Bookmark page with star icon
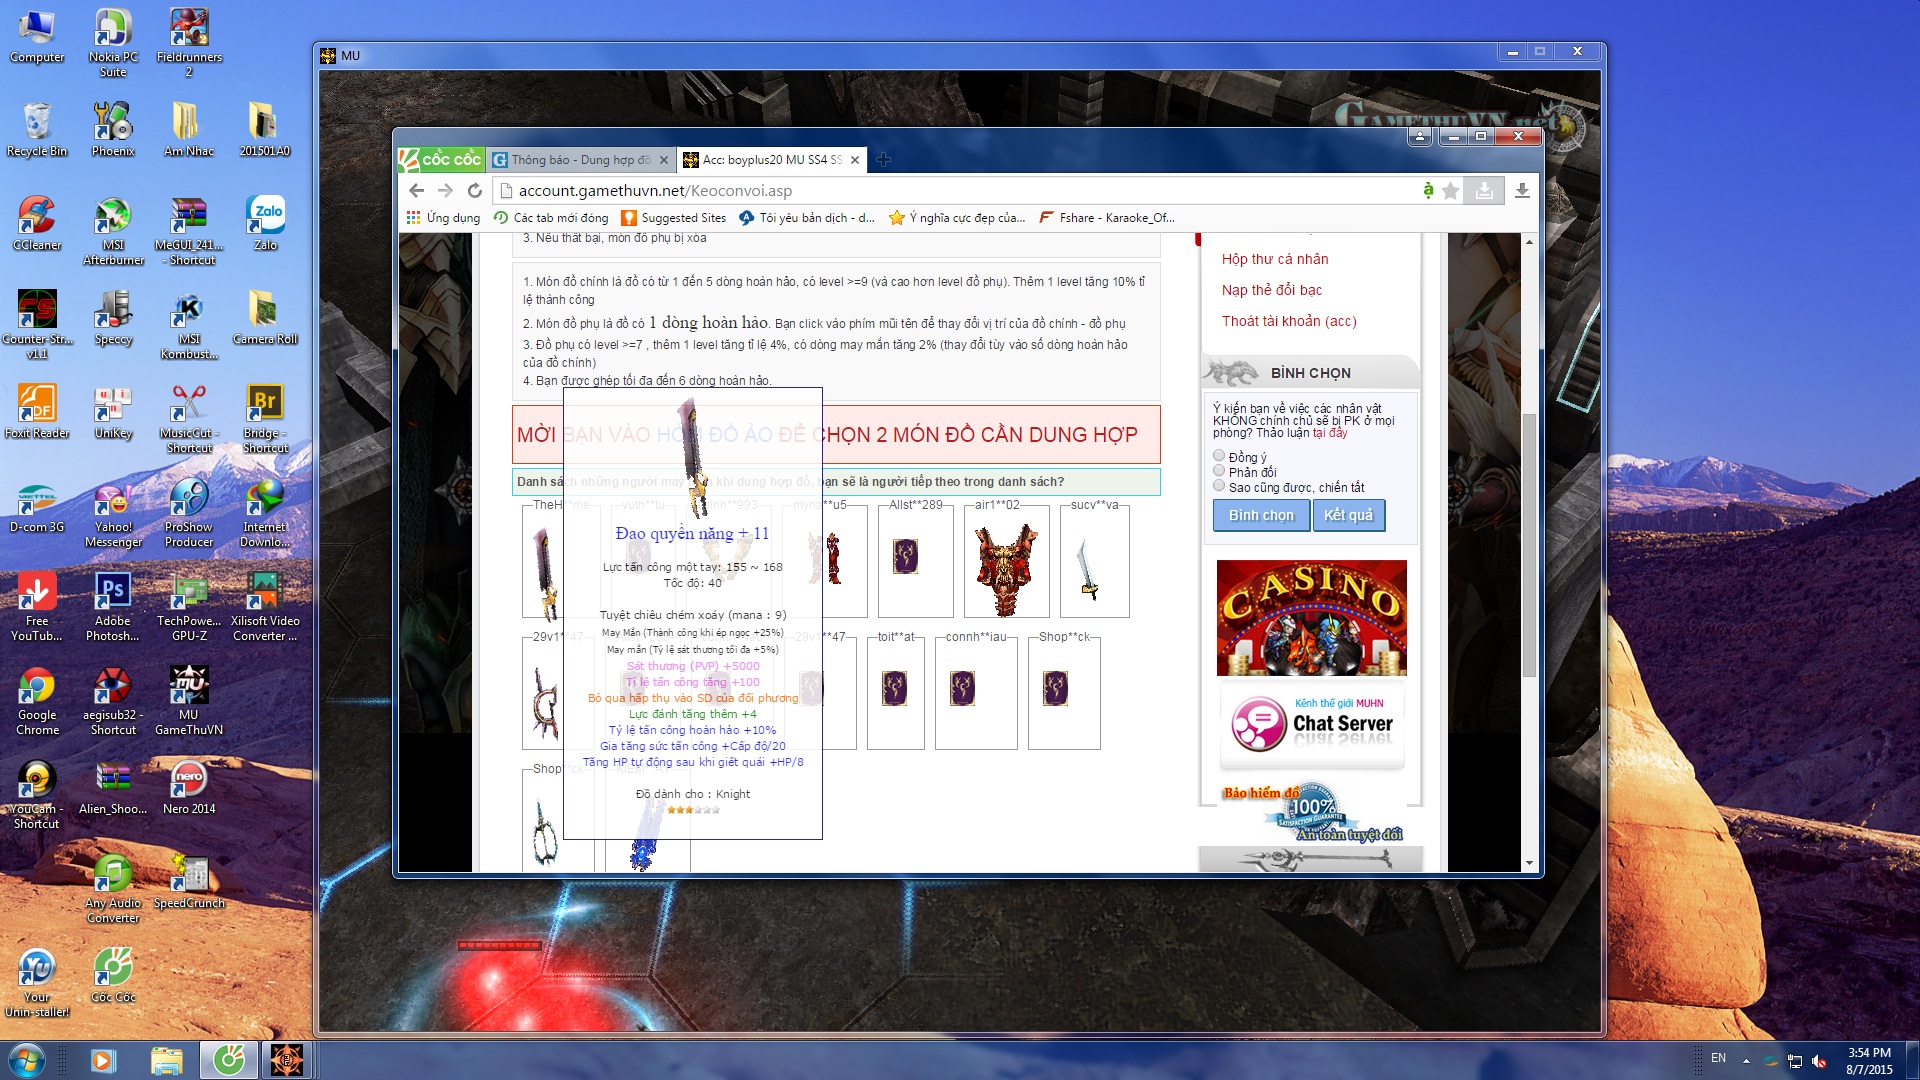 (1450, 190)
